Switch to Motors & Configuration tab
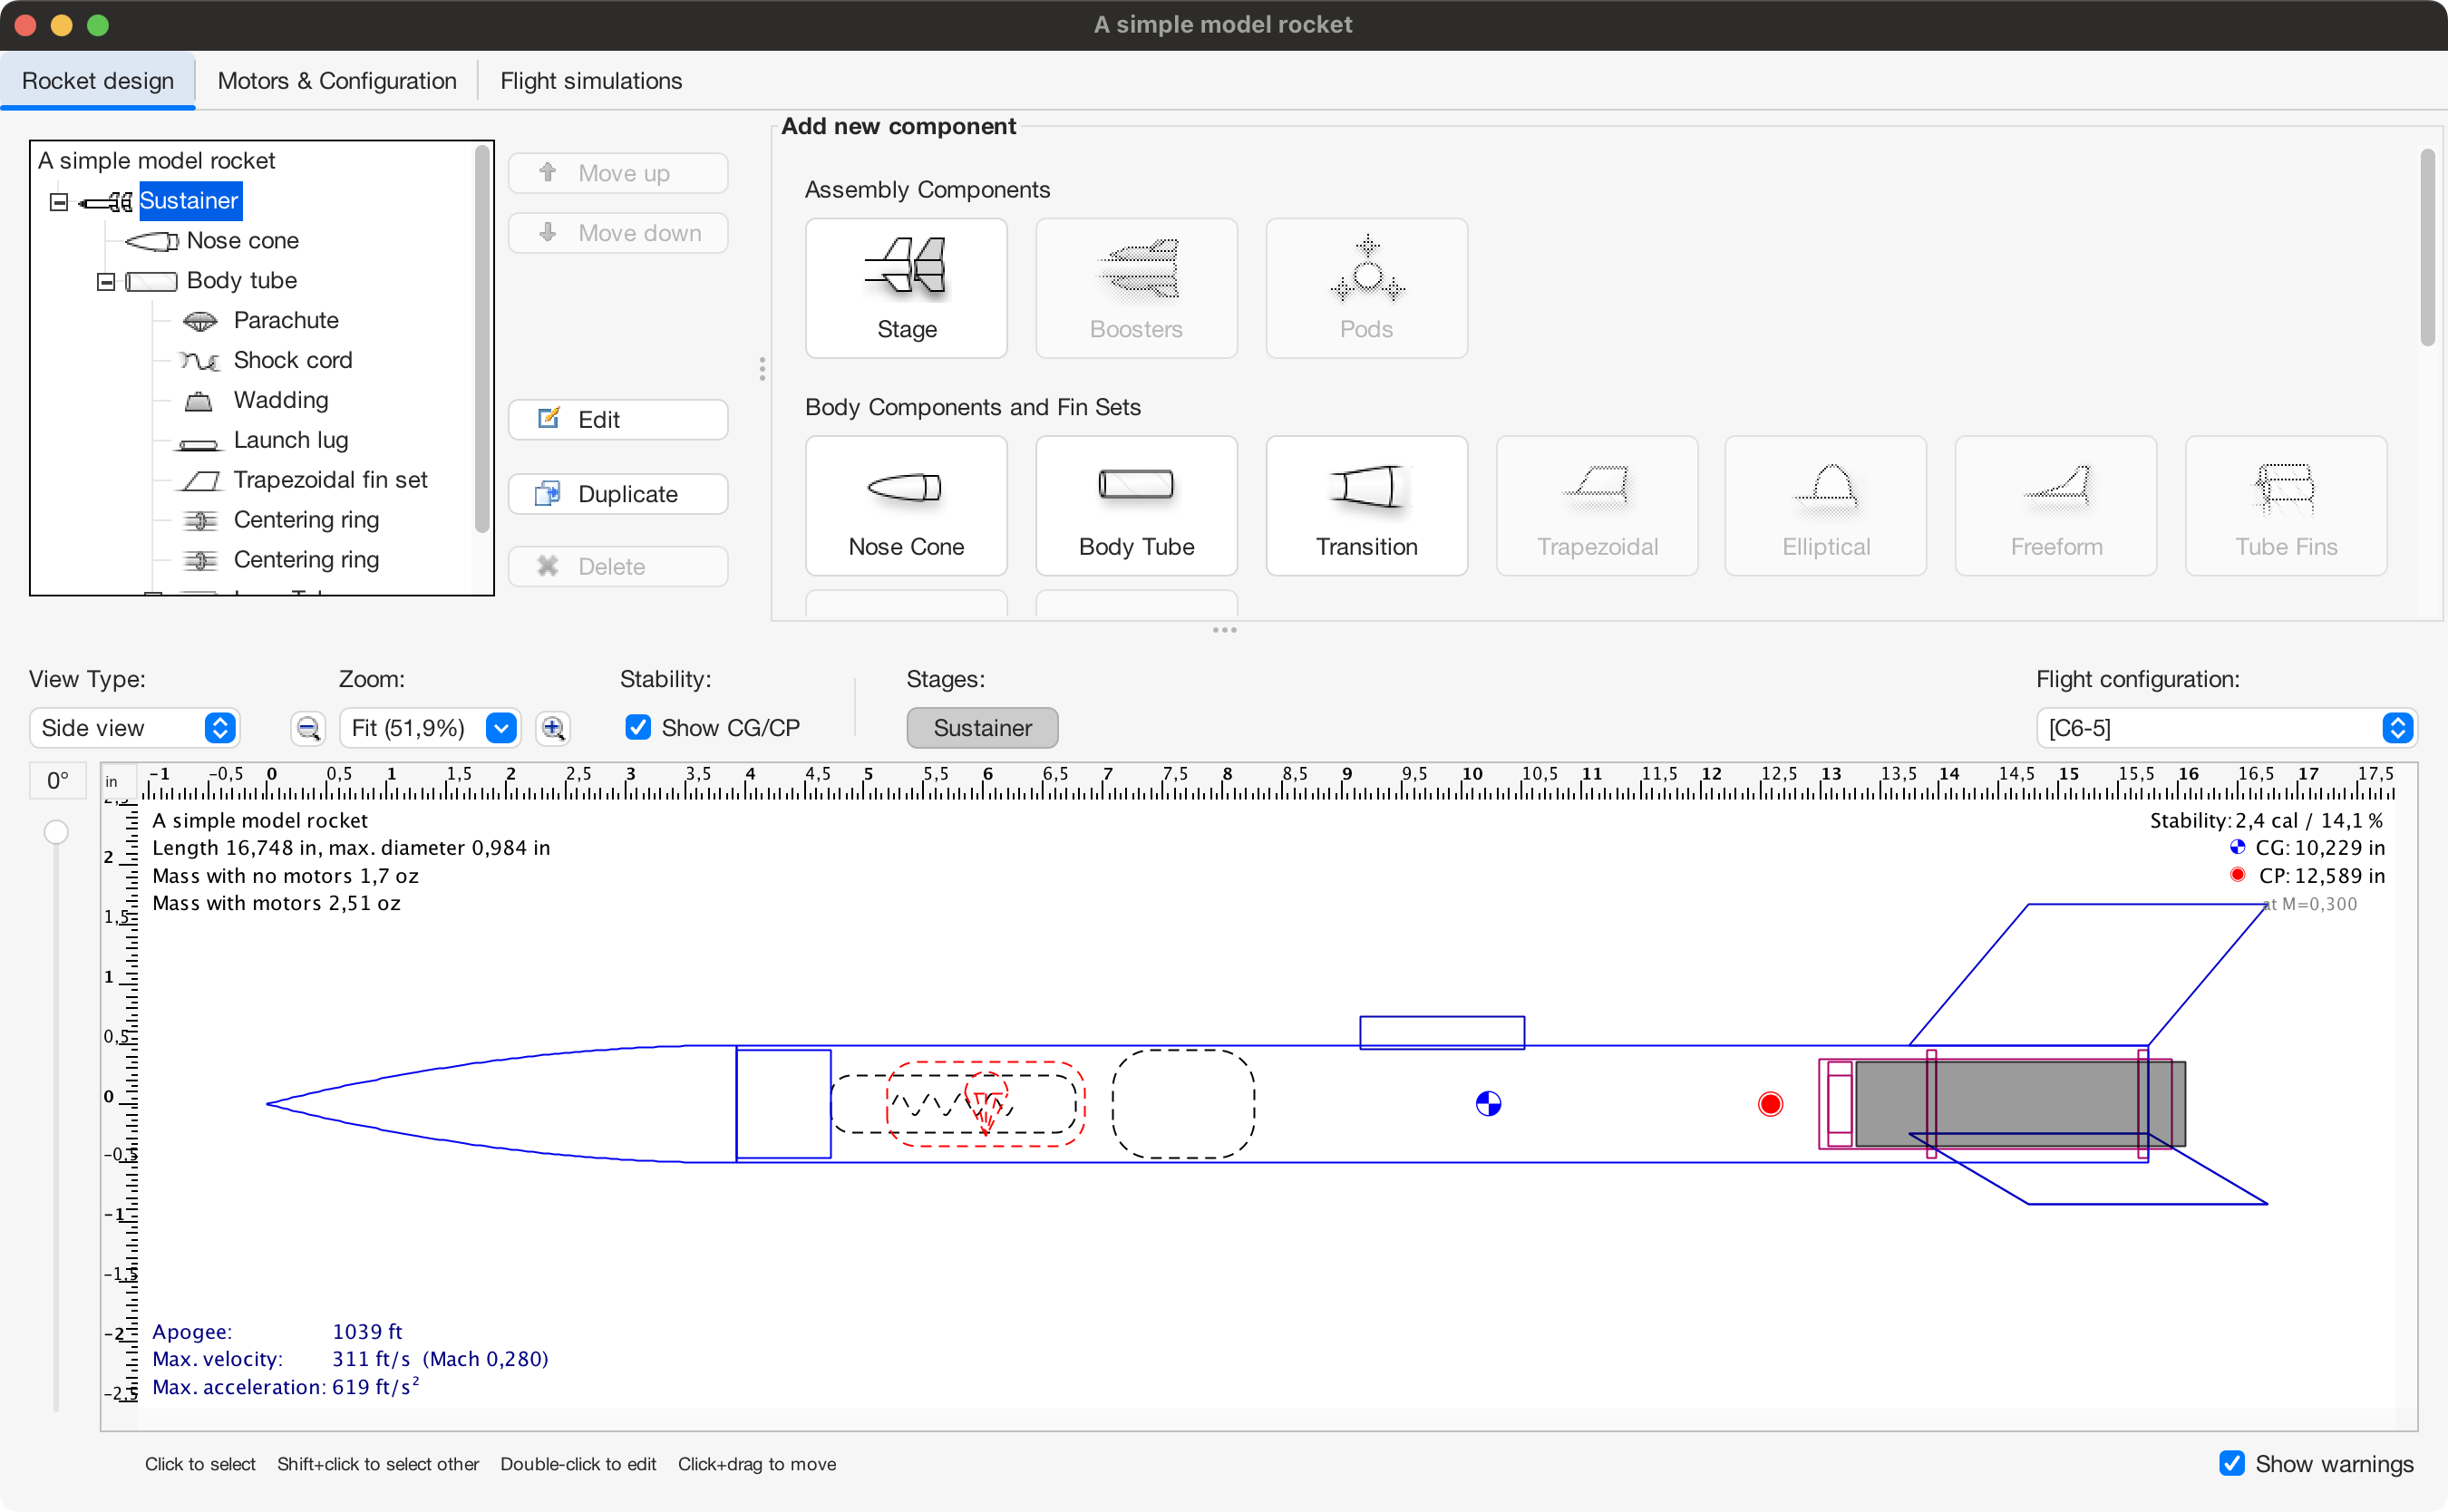 [x=337, y=81]
